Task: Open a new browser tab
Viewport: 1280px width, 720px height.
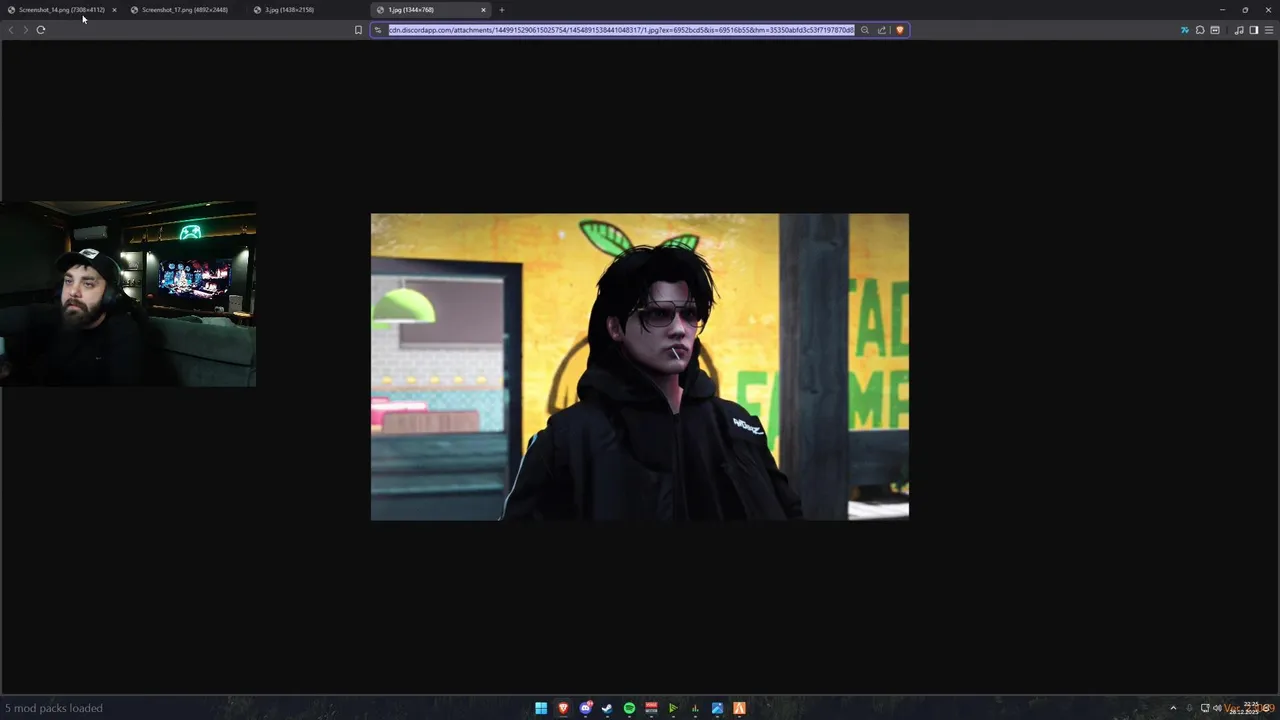Action: (502, 10)
